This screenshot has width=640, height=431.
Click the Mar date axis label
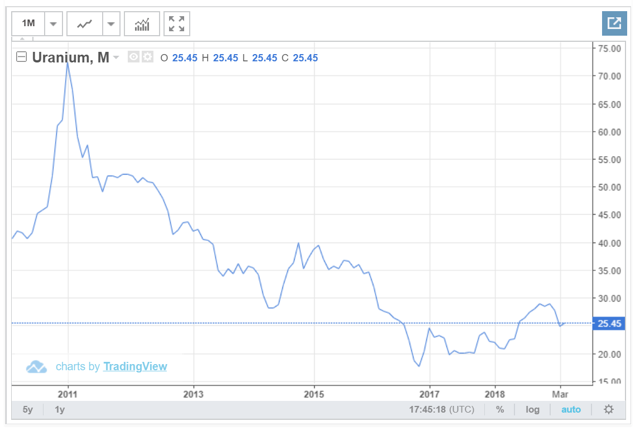point(560,394)
